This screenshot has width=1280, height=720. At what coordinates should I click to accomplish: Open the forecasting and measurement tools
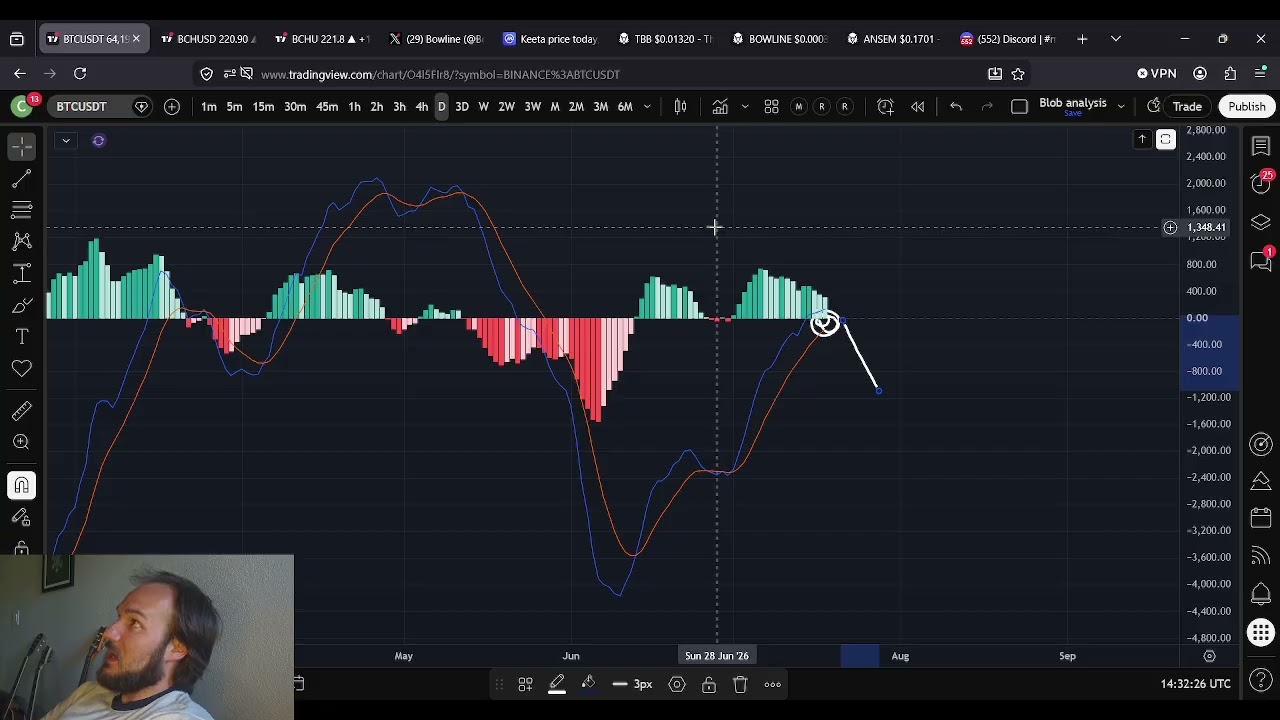(21, 273)
